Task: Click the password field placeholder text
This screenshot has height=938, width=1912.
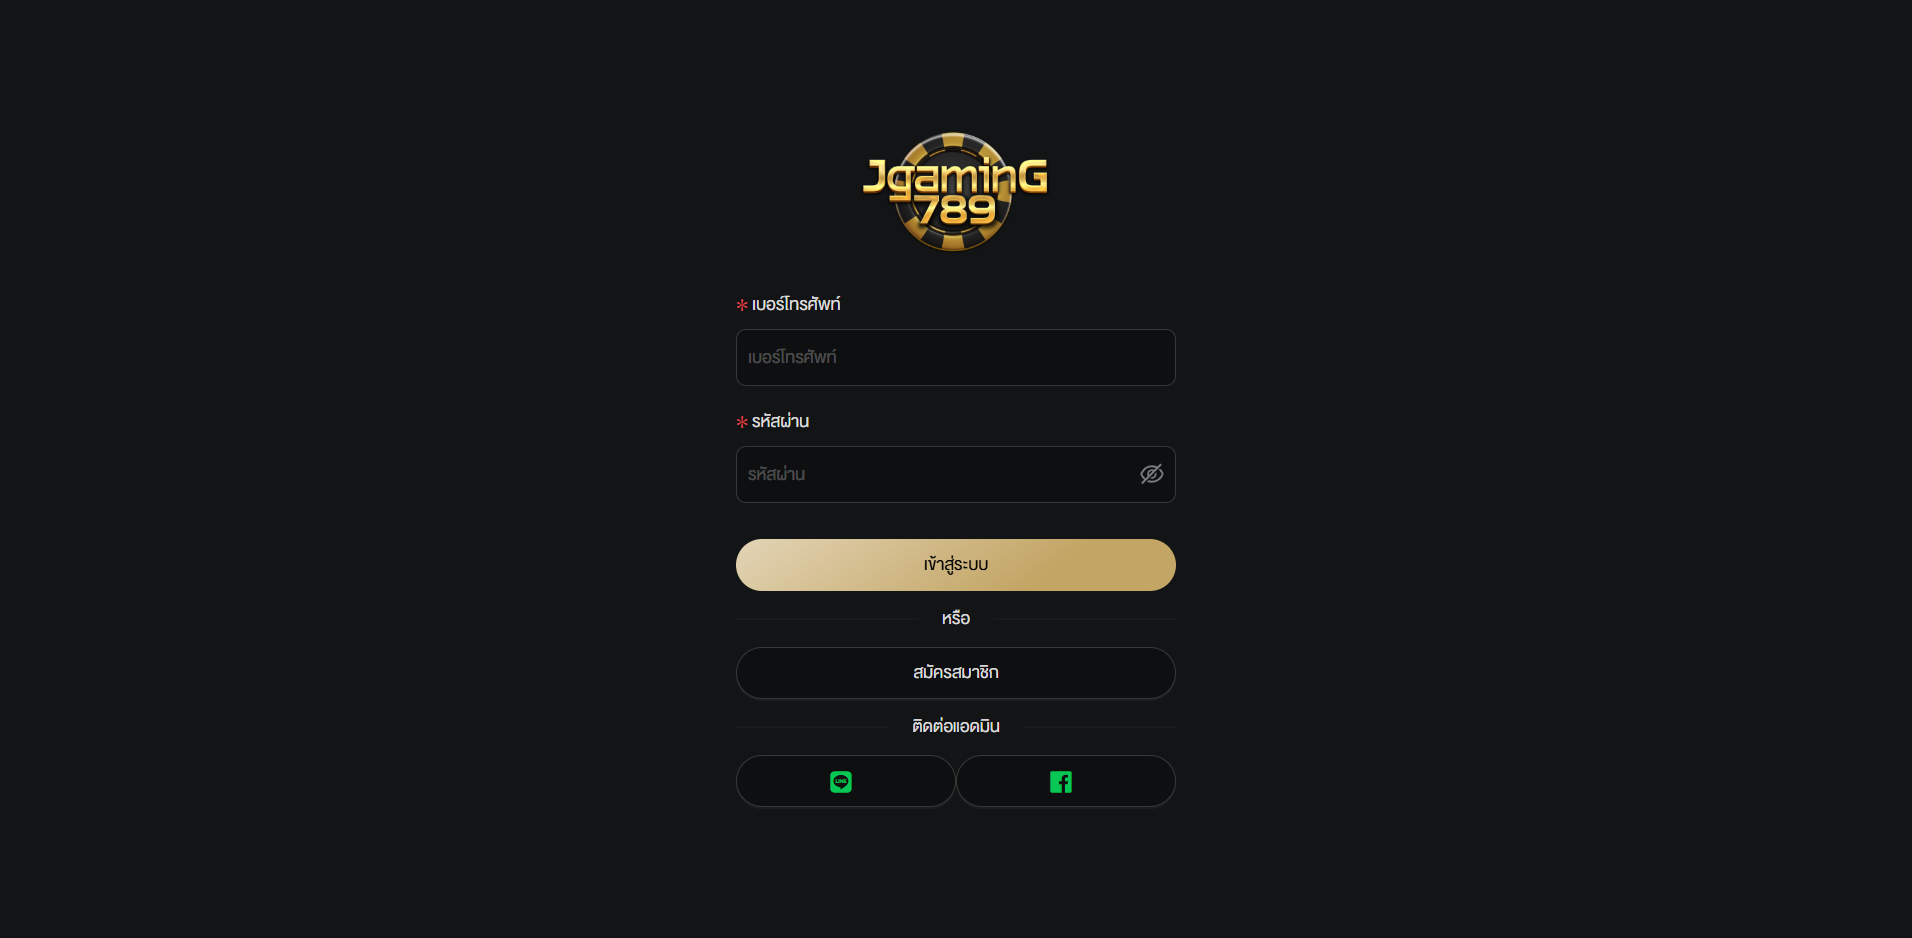Action: [776, 474]
